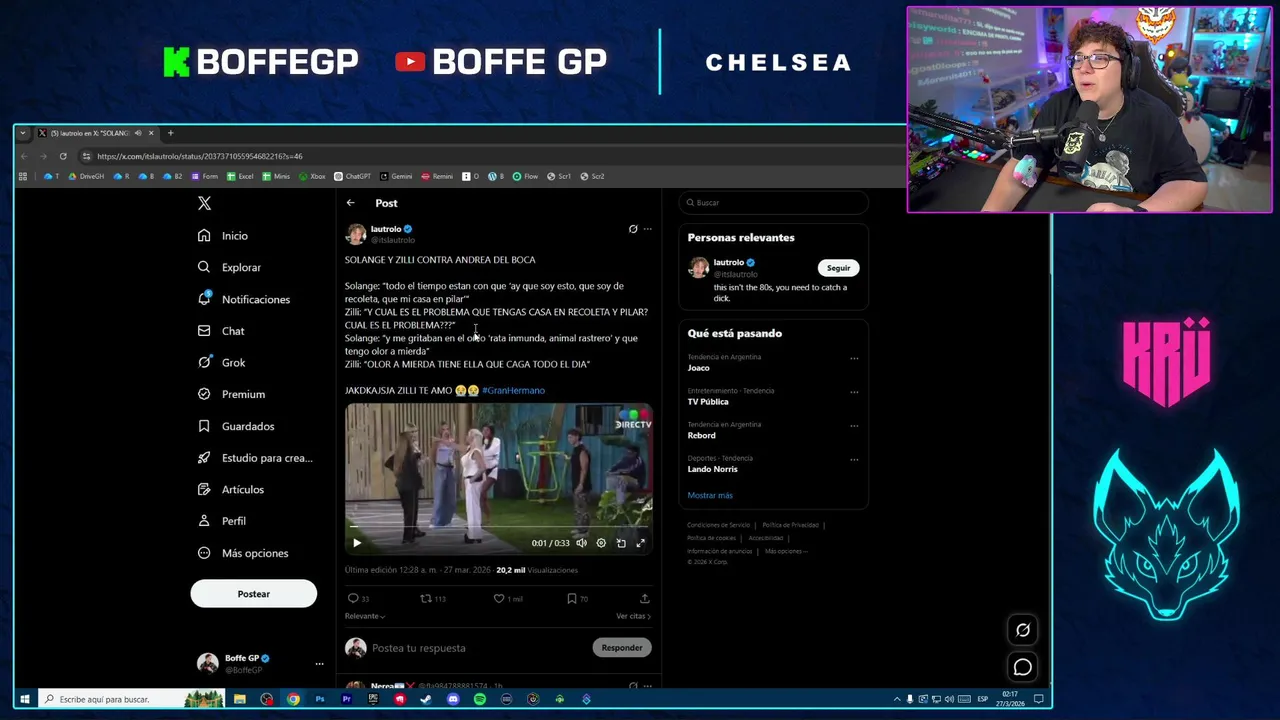Open the Xbox bookmark
The image size is (1280, 720).
pyautogui.click(x=312, y=176)
